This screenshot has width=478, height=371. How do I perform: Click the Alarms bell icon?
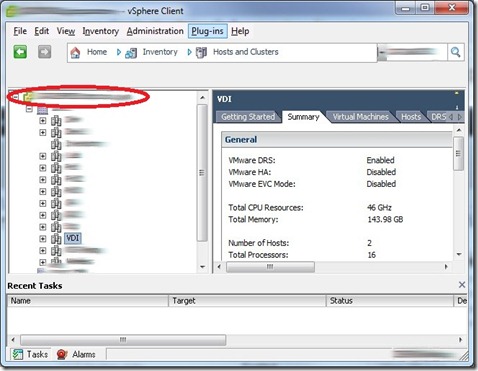(x=62, y=354)
